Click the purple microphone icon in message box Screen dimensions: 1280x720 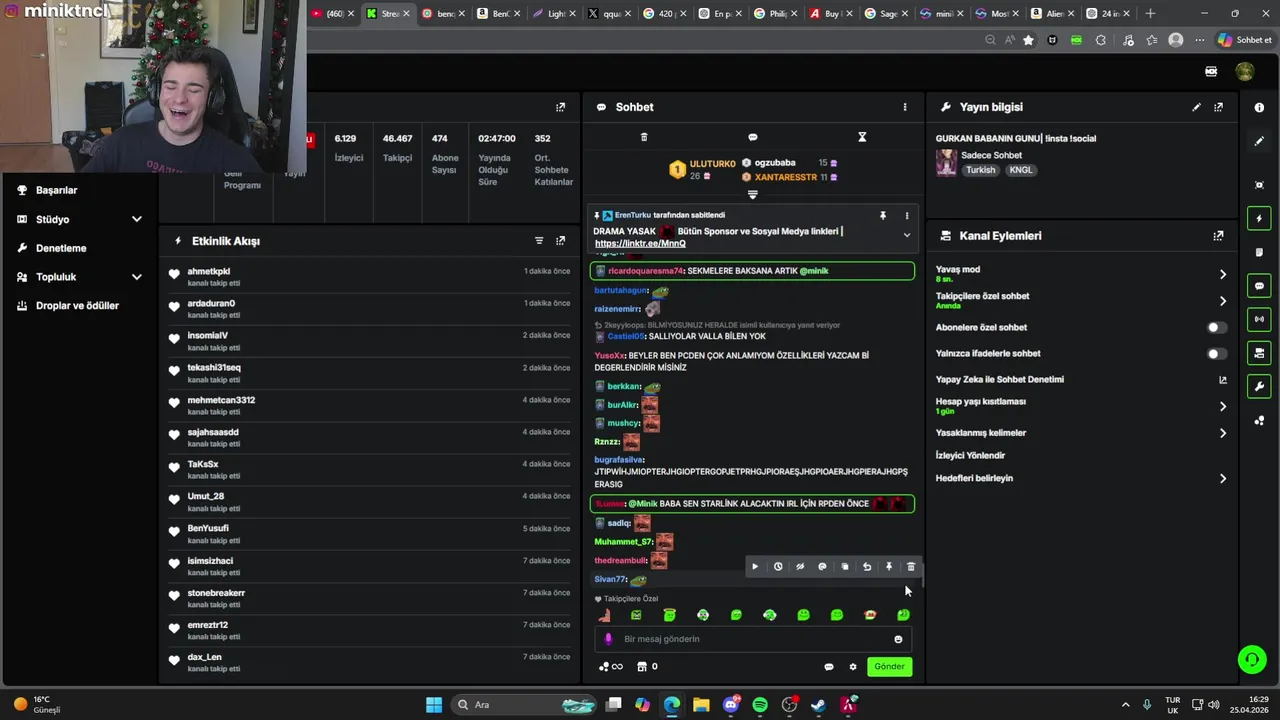tap(608, 639)
